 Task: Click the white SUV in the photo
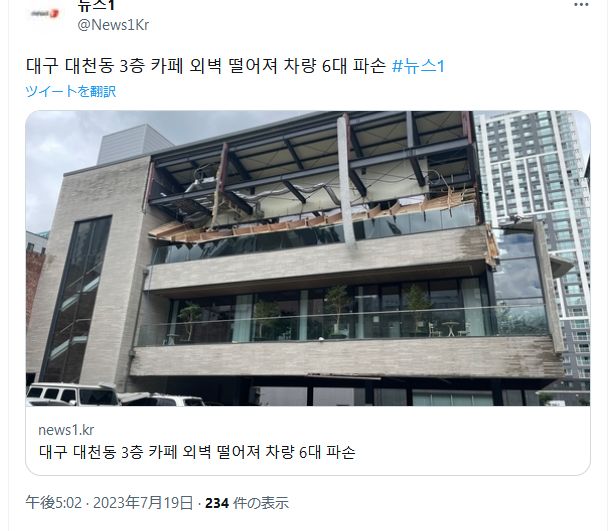coord(72,394)
